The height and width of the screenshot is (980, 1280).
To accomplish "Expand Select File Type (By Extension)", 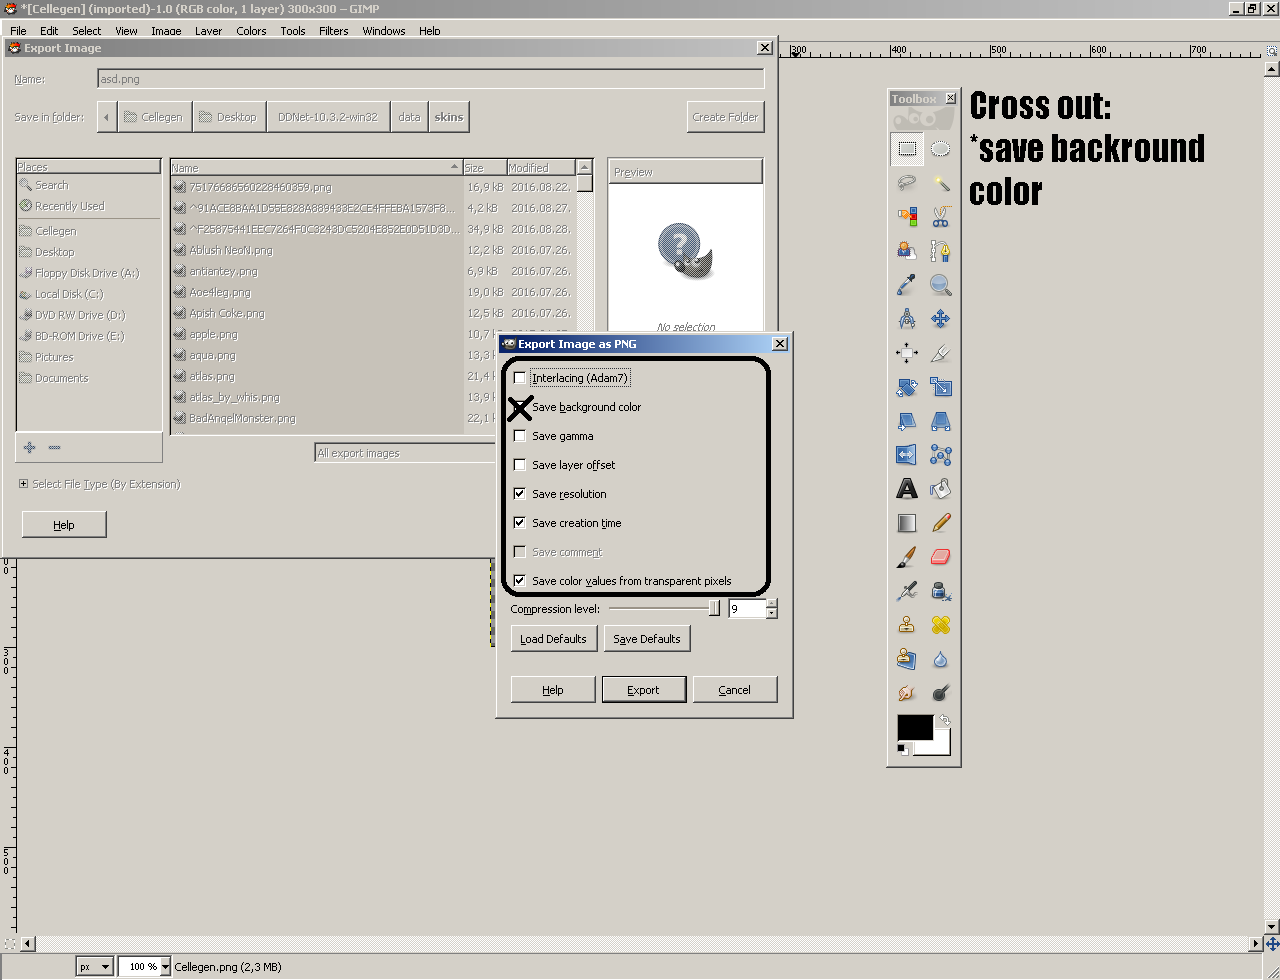I will pyautogui.click(x=22, y=483).
